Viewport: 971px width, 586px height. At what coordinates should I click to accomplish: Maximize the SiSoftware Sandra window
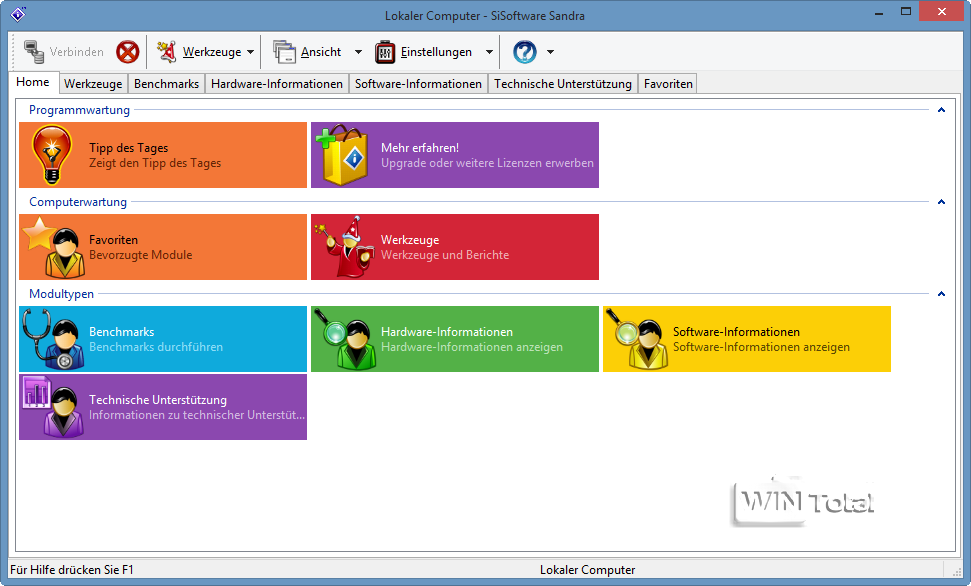(905, 12)
